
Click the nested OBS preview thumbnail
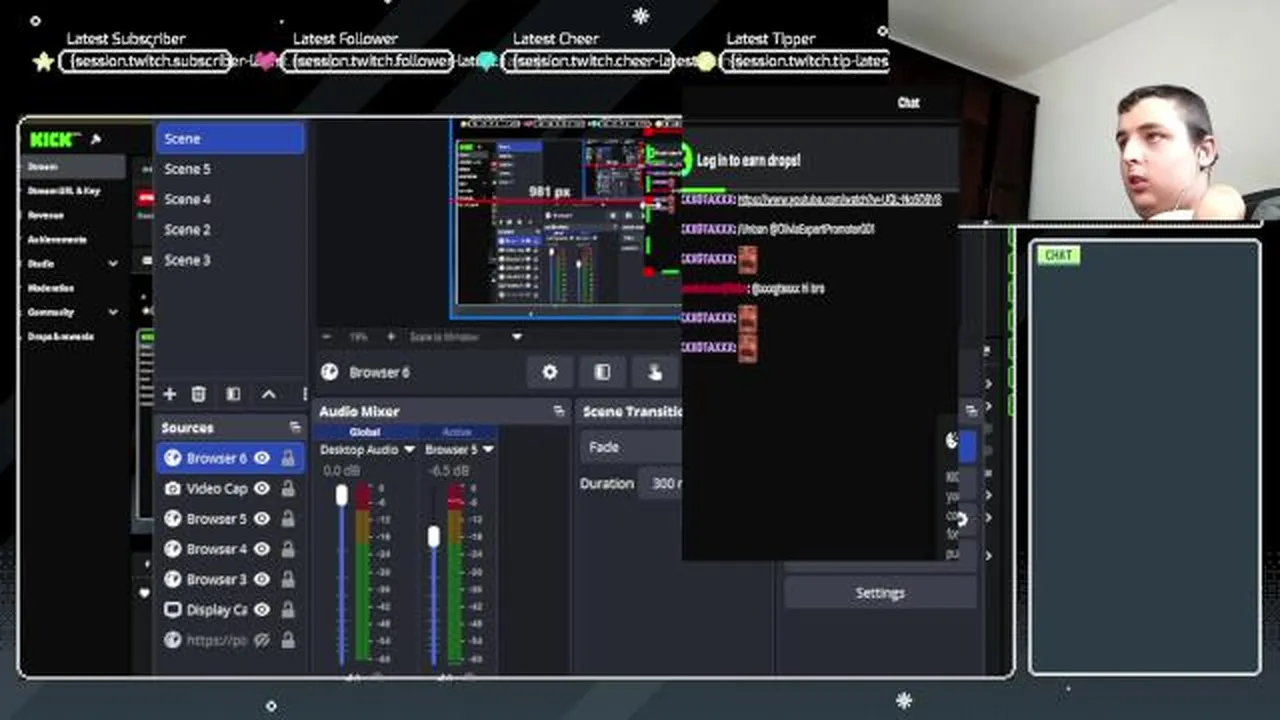click(565, 220)
